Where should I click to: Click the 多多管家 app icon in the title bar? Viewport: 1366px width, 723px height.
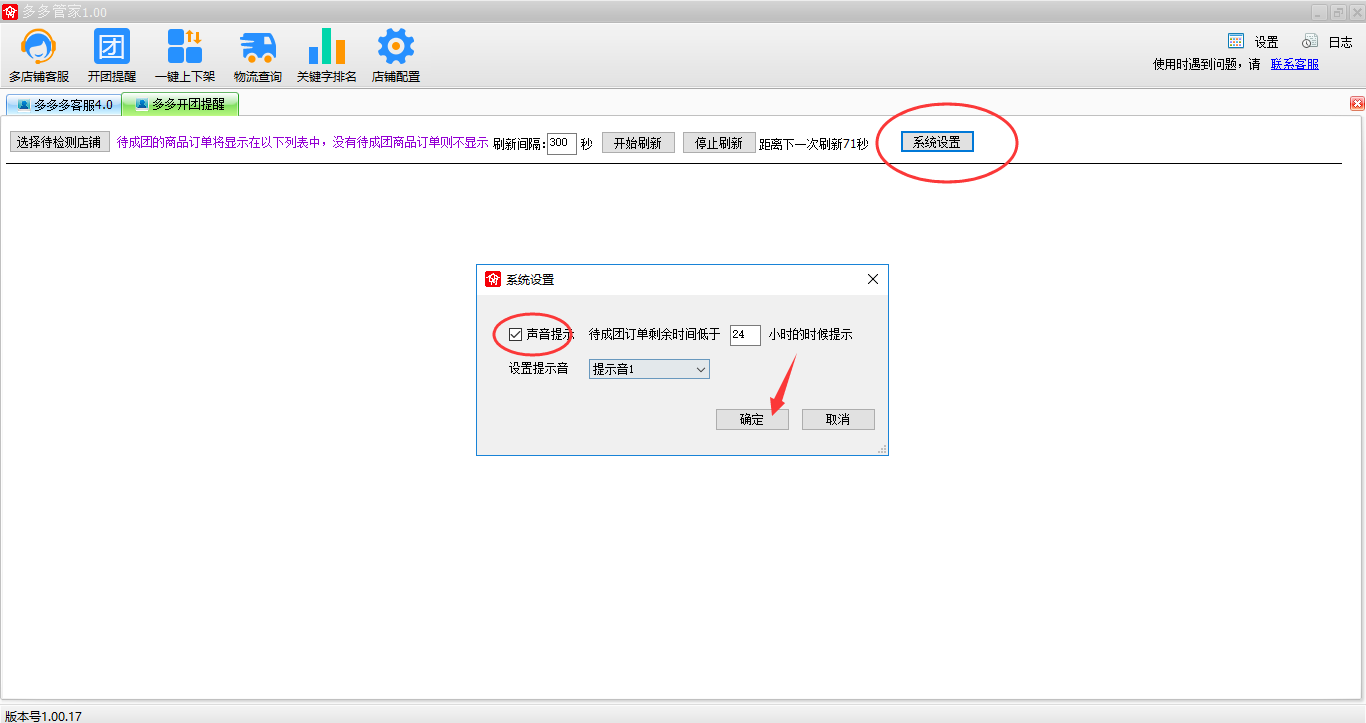(10, 11)
